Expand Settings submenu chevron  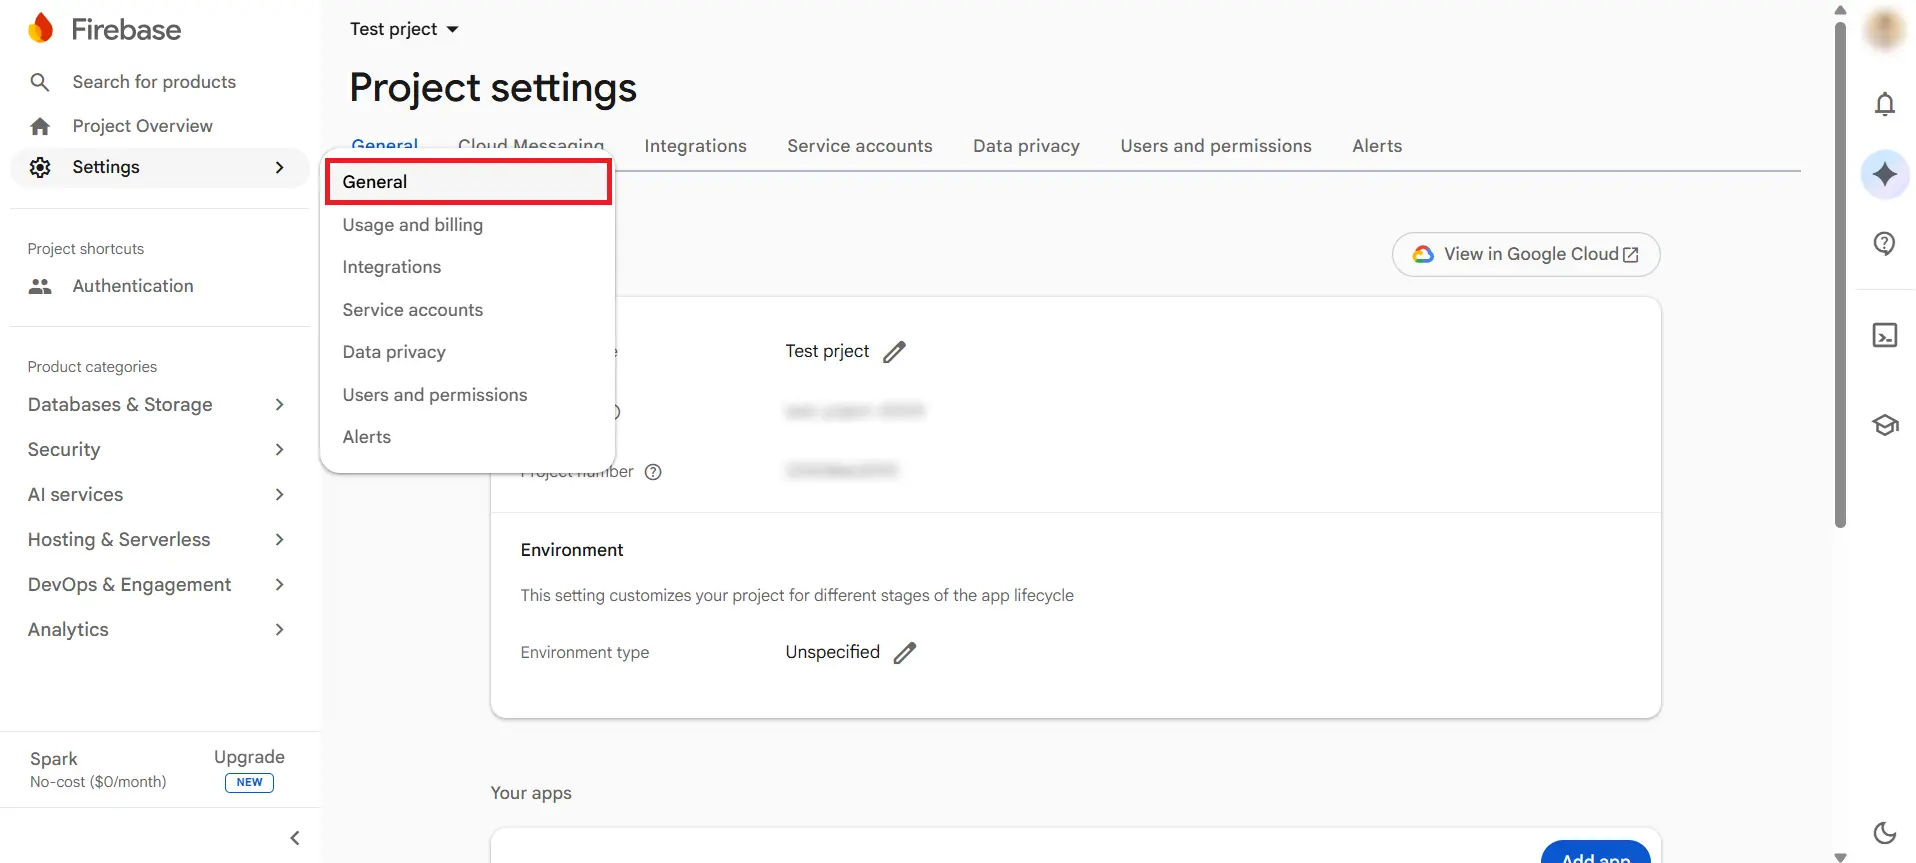pyautogui.click(x=279, y=167)
